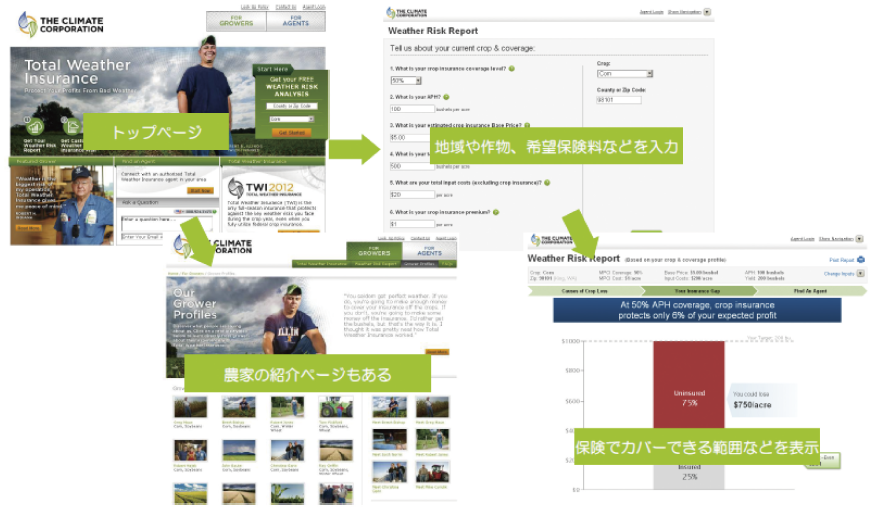
Task: Click the County or Zip Code field in hero box
Action: click(292, 106)
